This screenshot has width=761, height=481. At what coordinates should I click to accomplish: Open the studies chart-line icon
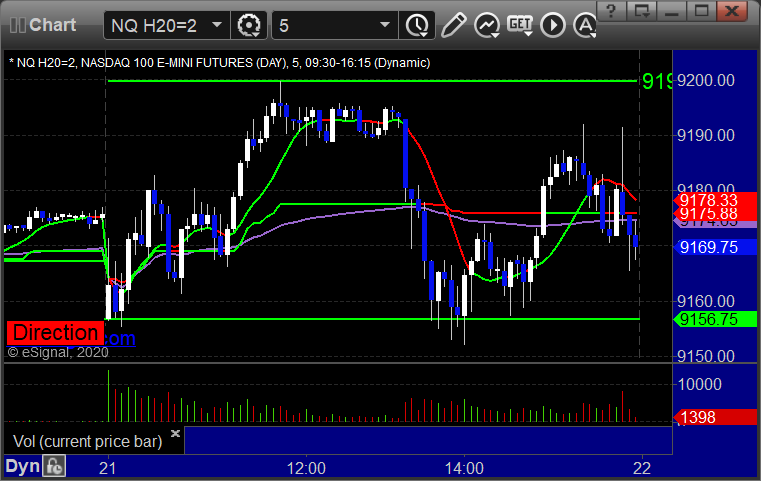[x=487, y=25]
